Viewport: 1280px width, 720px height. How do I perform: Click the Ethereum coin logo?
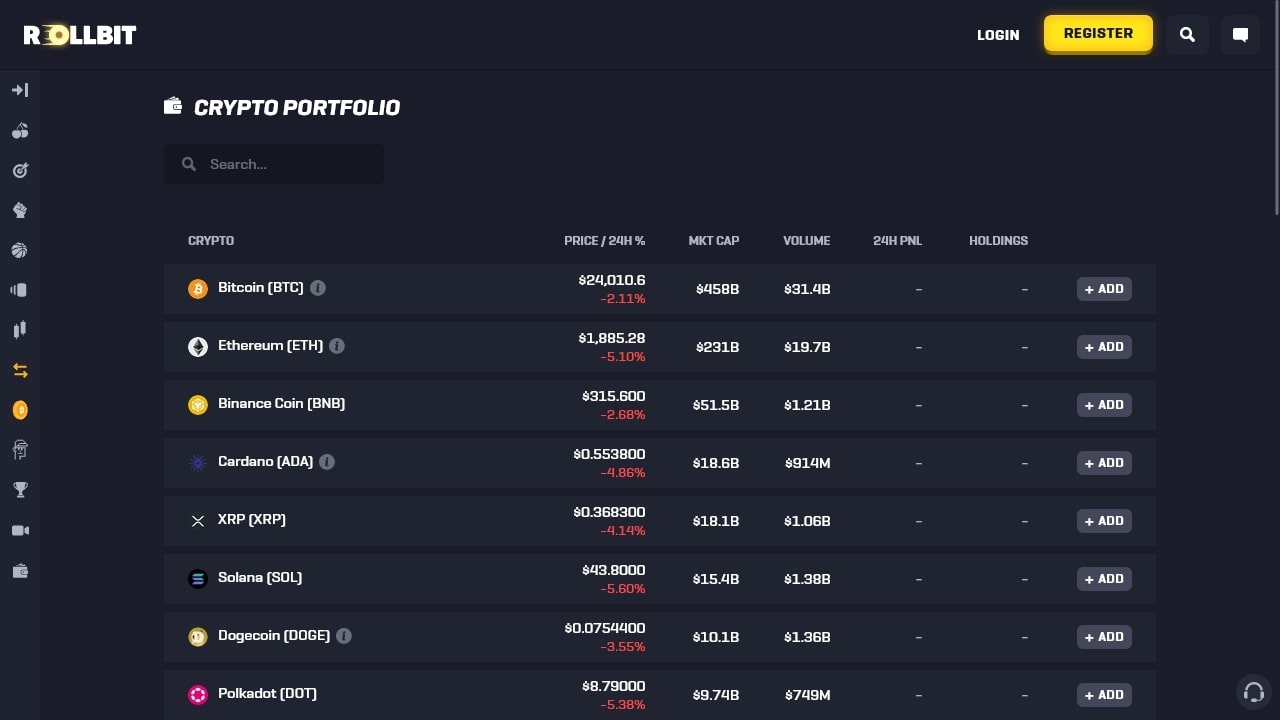(198, 347)
